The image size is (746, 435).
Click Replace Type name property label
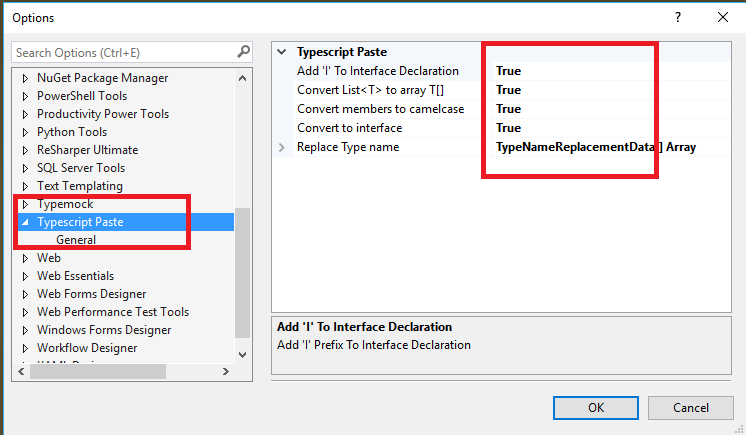(x=348, y=147)
